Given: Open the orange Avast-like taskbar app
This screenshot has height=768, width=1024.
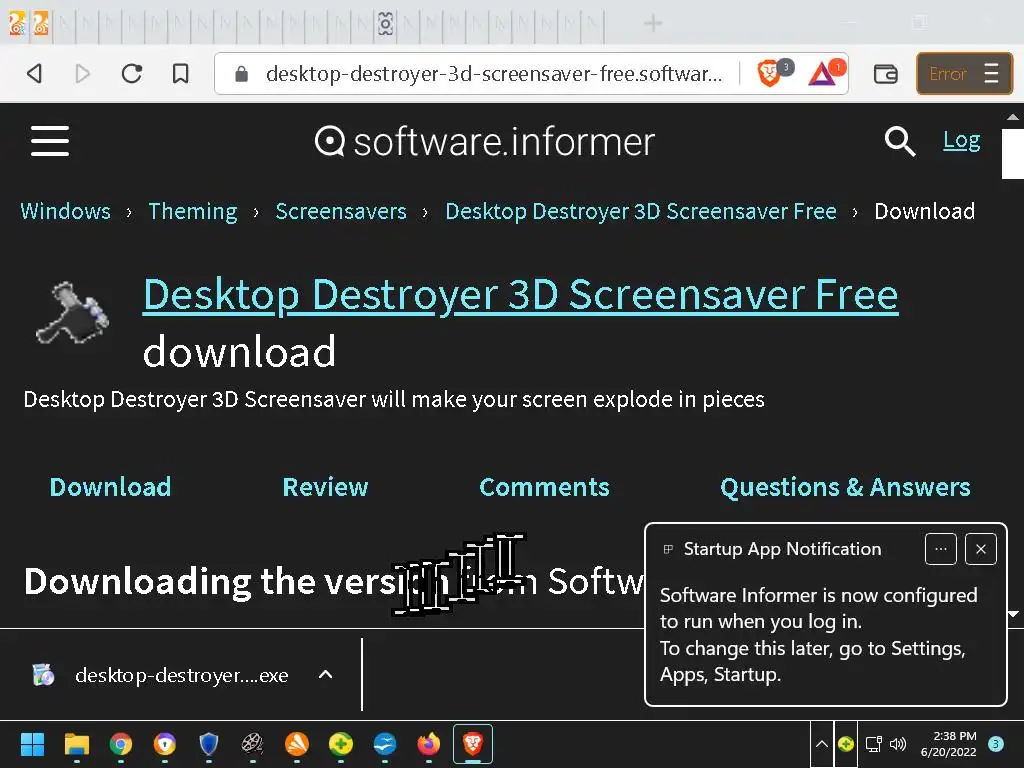Looking at the screenshot, I should pyautogui.click(x=296, y=744).
